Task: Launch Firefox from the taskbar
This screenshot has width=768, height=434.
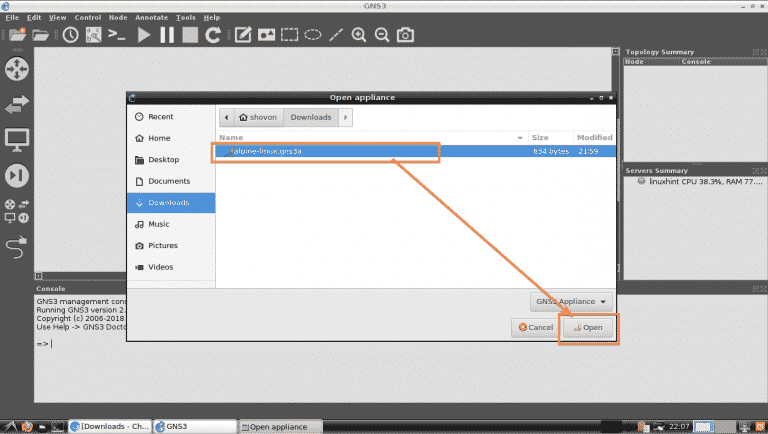Action: pos(27,427)
